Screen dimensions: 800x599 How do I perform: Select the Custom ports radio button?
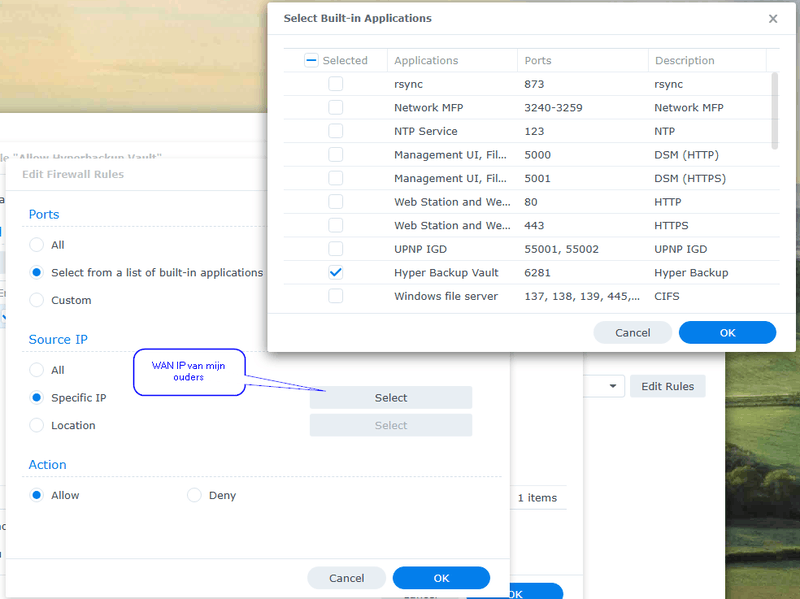click(x=36, y=300)
